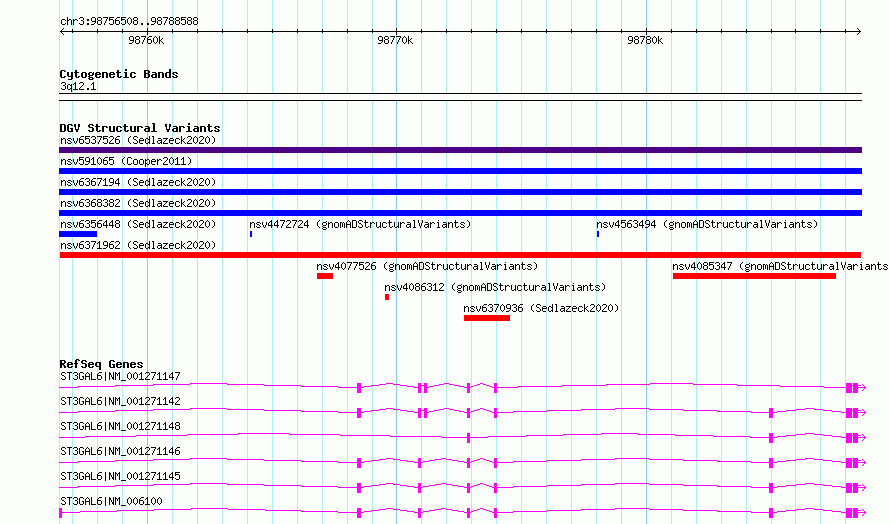This screenshot has height=524, width=890.
Task: Open the nsv6537526 (Sedlazeck2020) label
Action: (138, 140)
